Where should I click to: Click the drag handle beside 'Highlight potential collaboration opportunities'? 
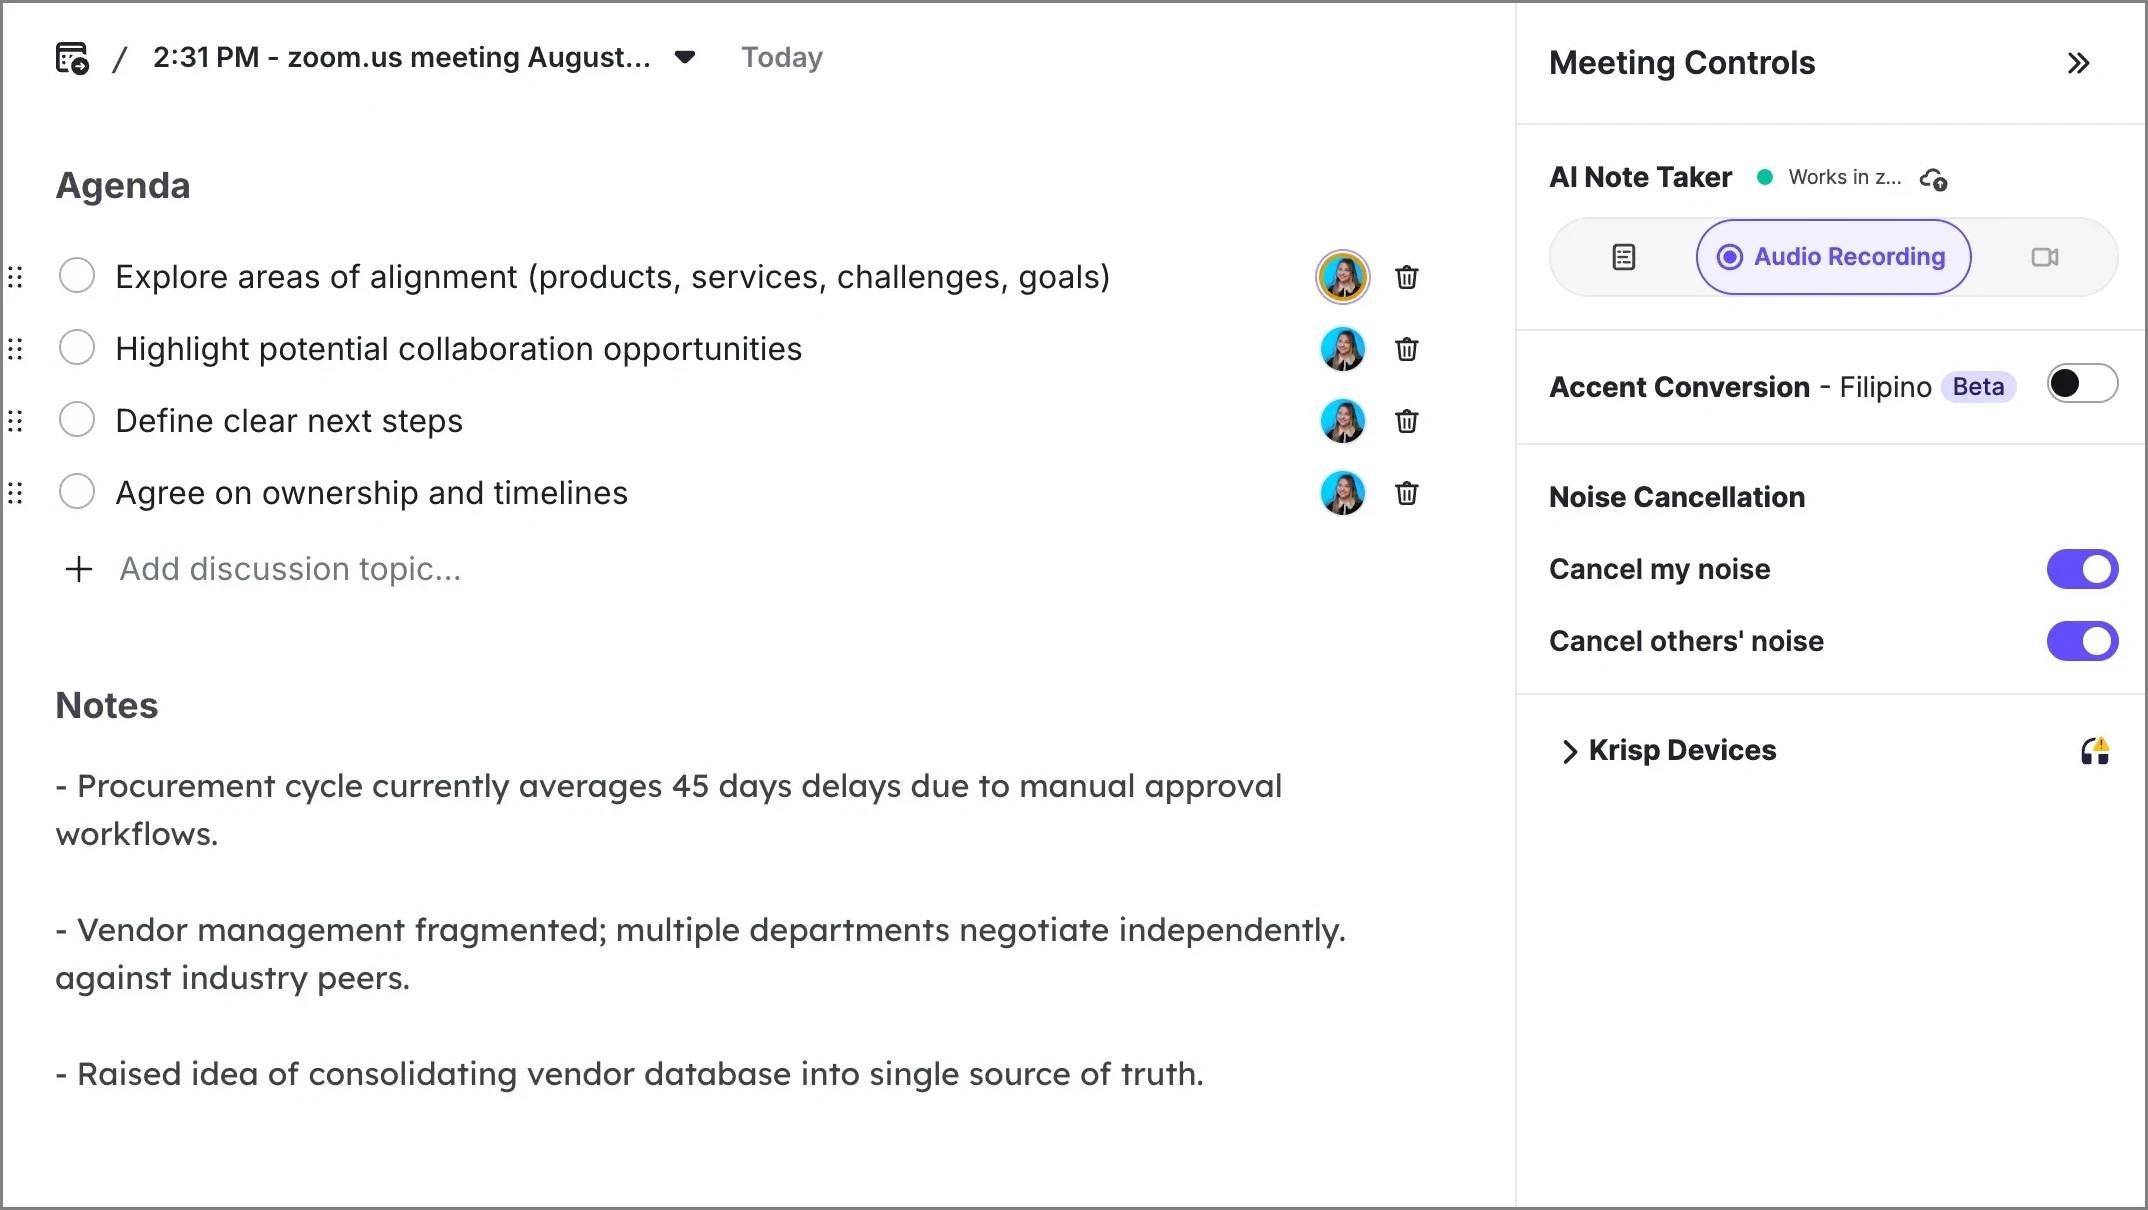15,349
